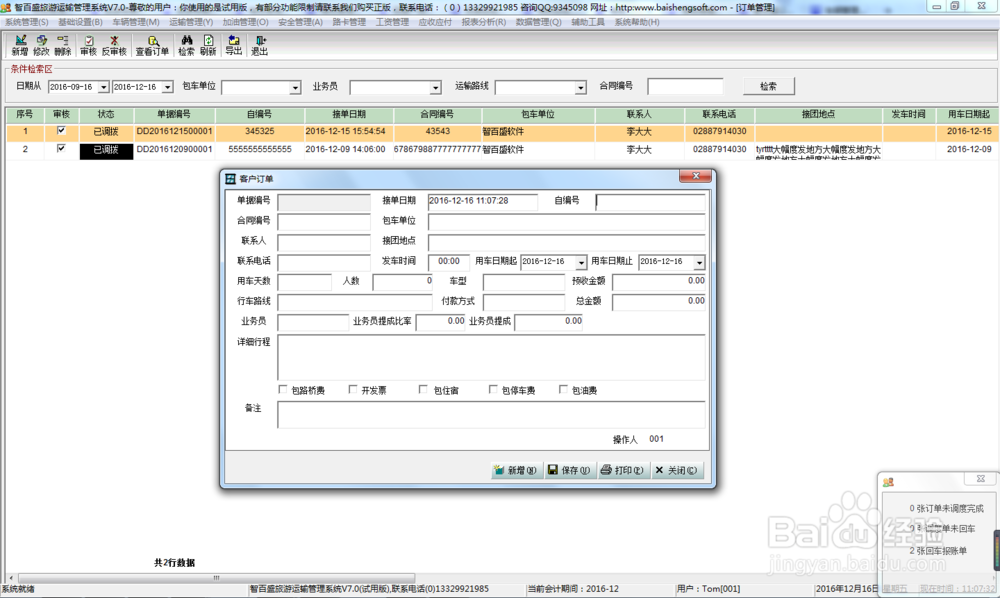Check the 包油费 checkbox
This screenshot has width=1000, height=598.
pyautogui.click(x=563, y=389)
